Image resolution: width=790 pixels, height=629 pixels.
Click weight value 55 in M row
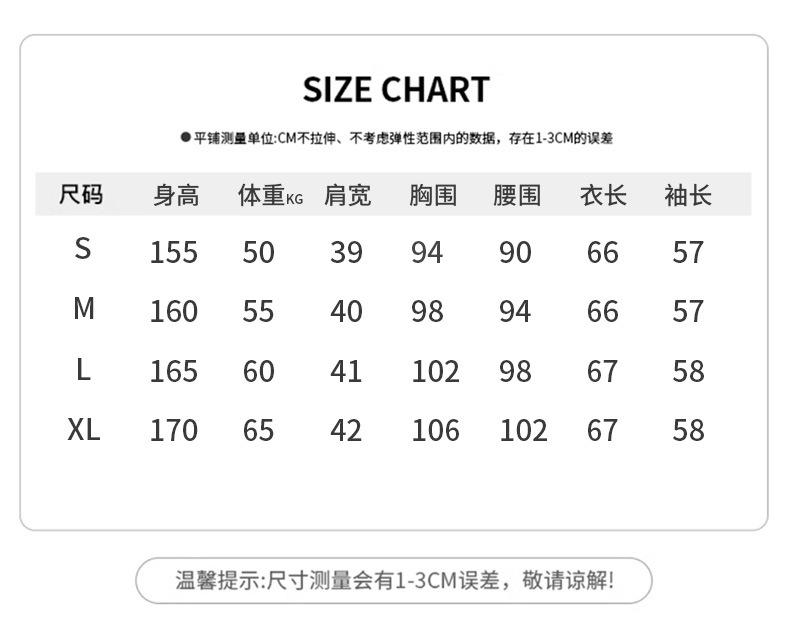point(258,312)
